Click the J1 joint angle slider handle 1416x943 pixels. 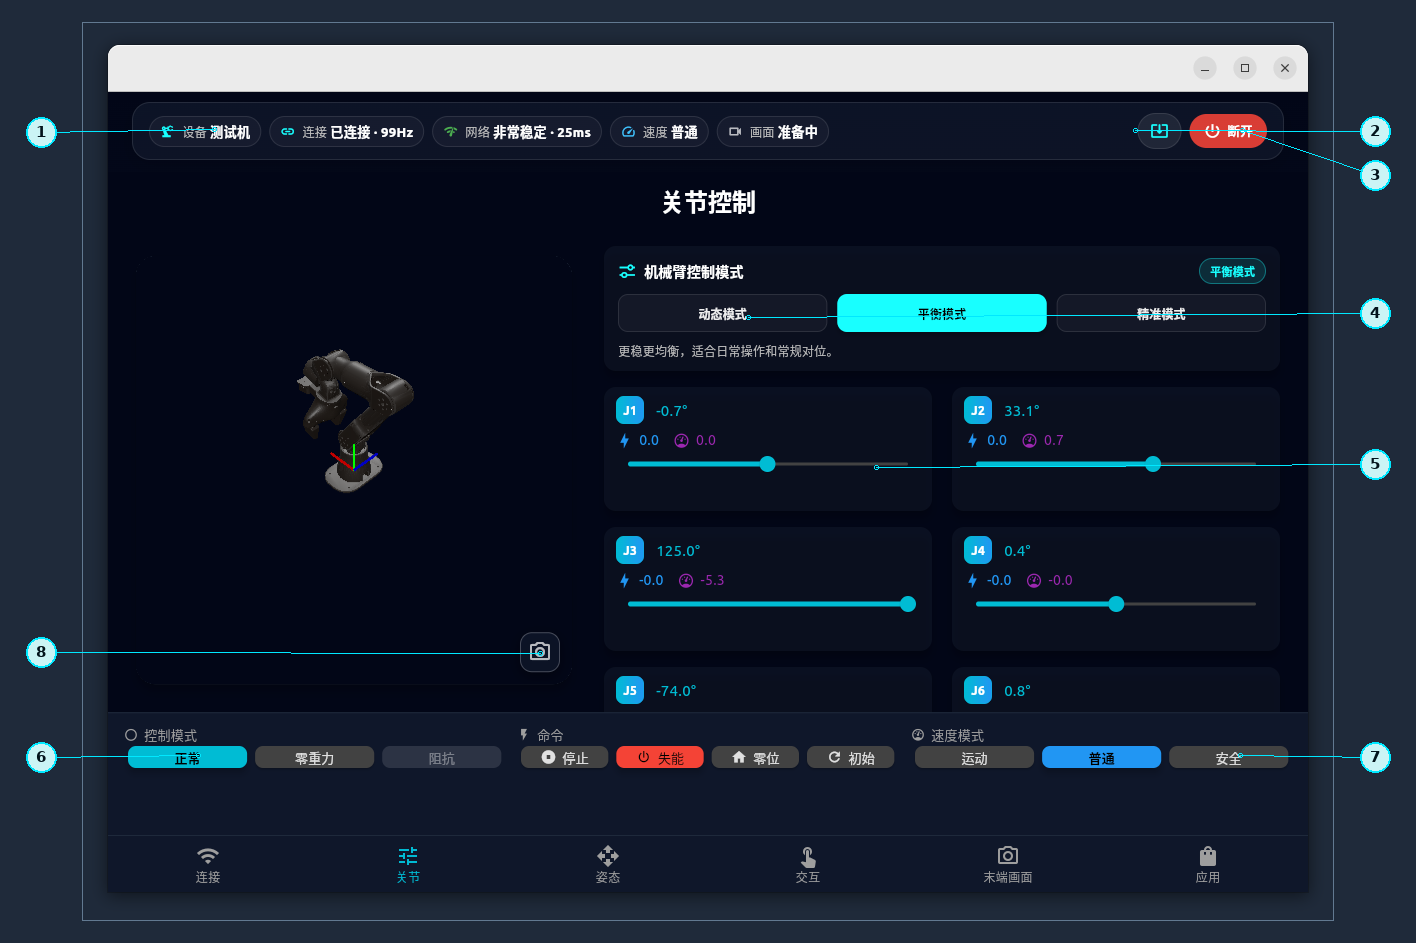(767, 464)
